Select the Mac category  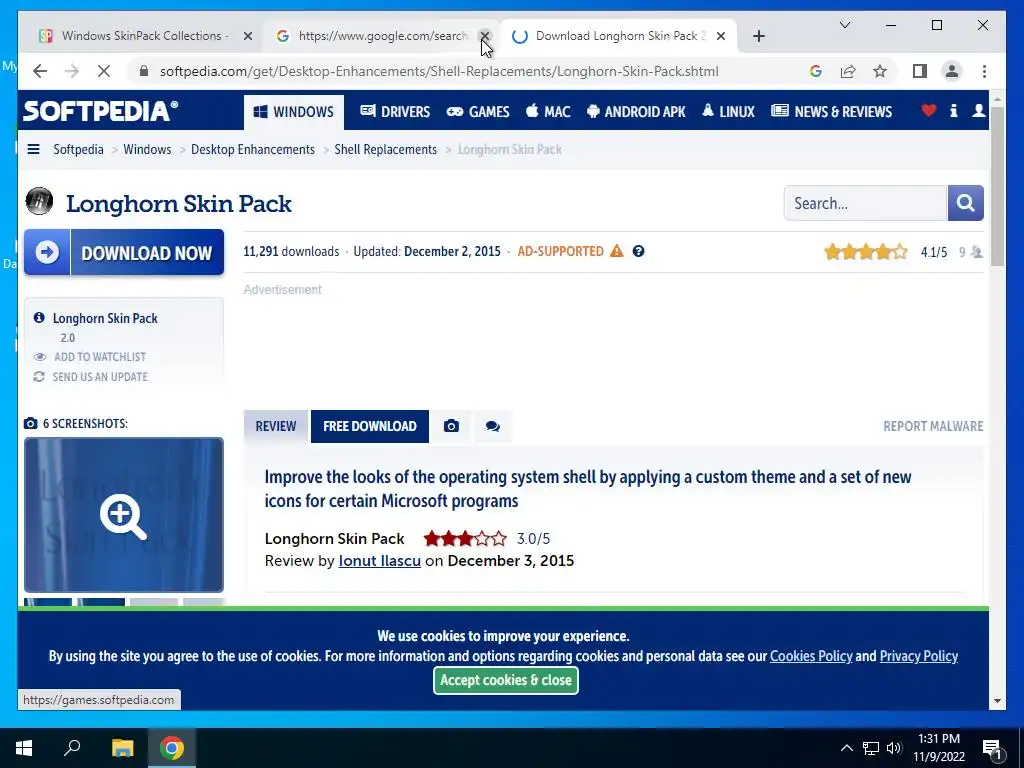pyautogui.click(x=549, y=112)
